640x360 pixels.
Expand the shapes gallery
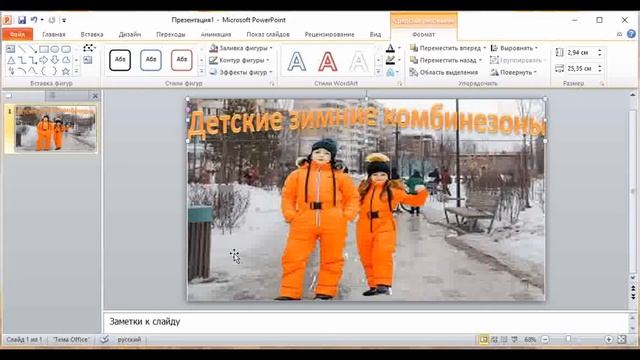[76, 71]
